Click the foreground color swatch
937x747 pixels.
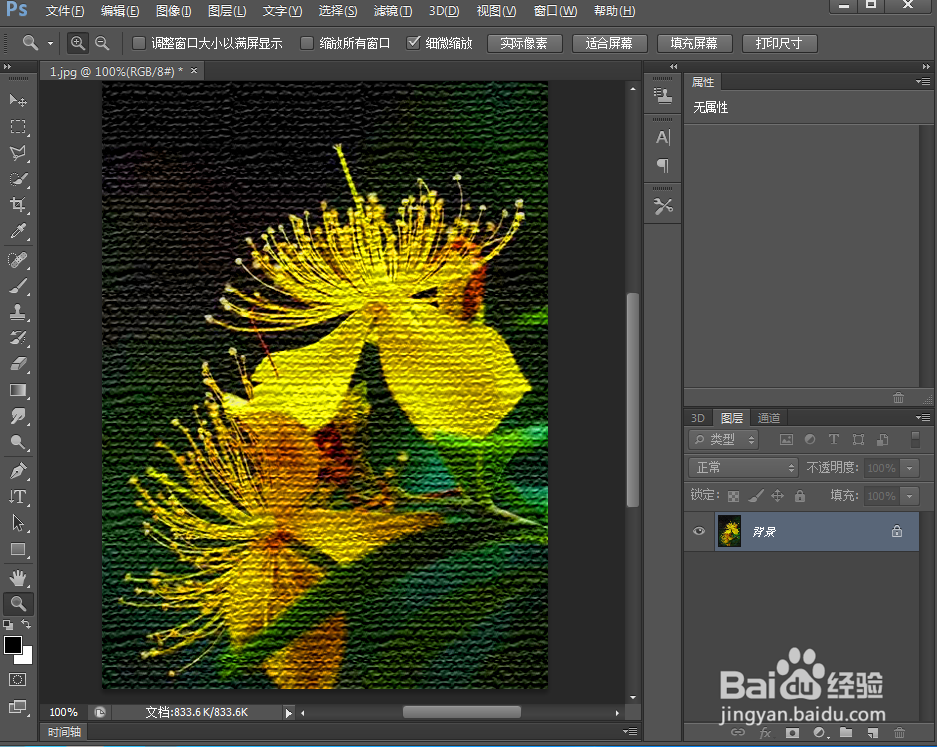13,645
